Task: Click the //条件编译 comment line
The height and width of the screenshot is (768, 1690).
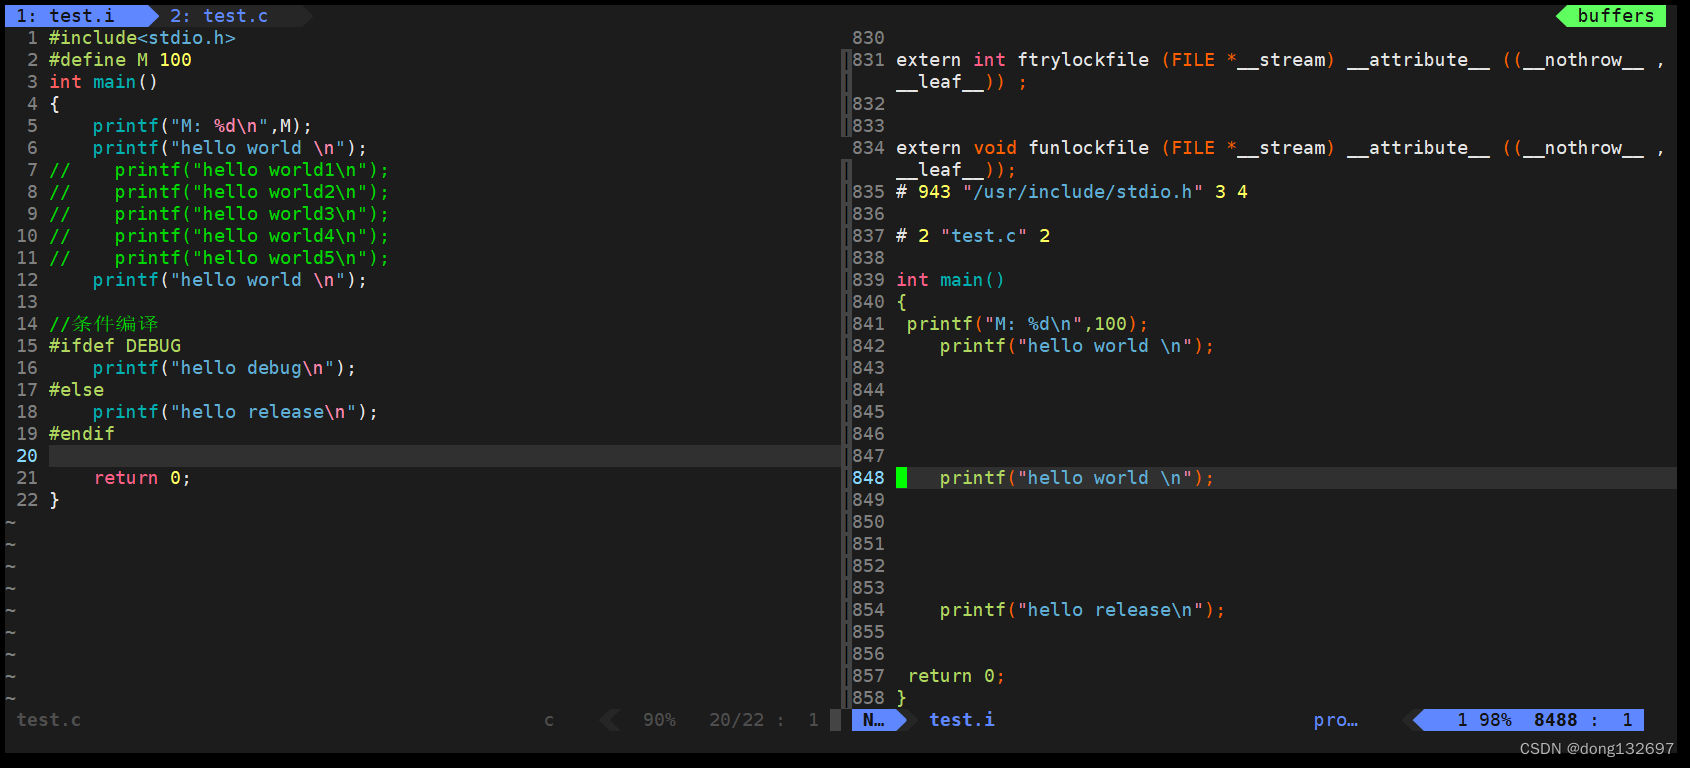Action: point(103,324)
